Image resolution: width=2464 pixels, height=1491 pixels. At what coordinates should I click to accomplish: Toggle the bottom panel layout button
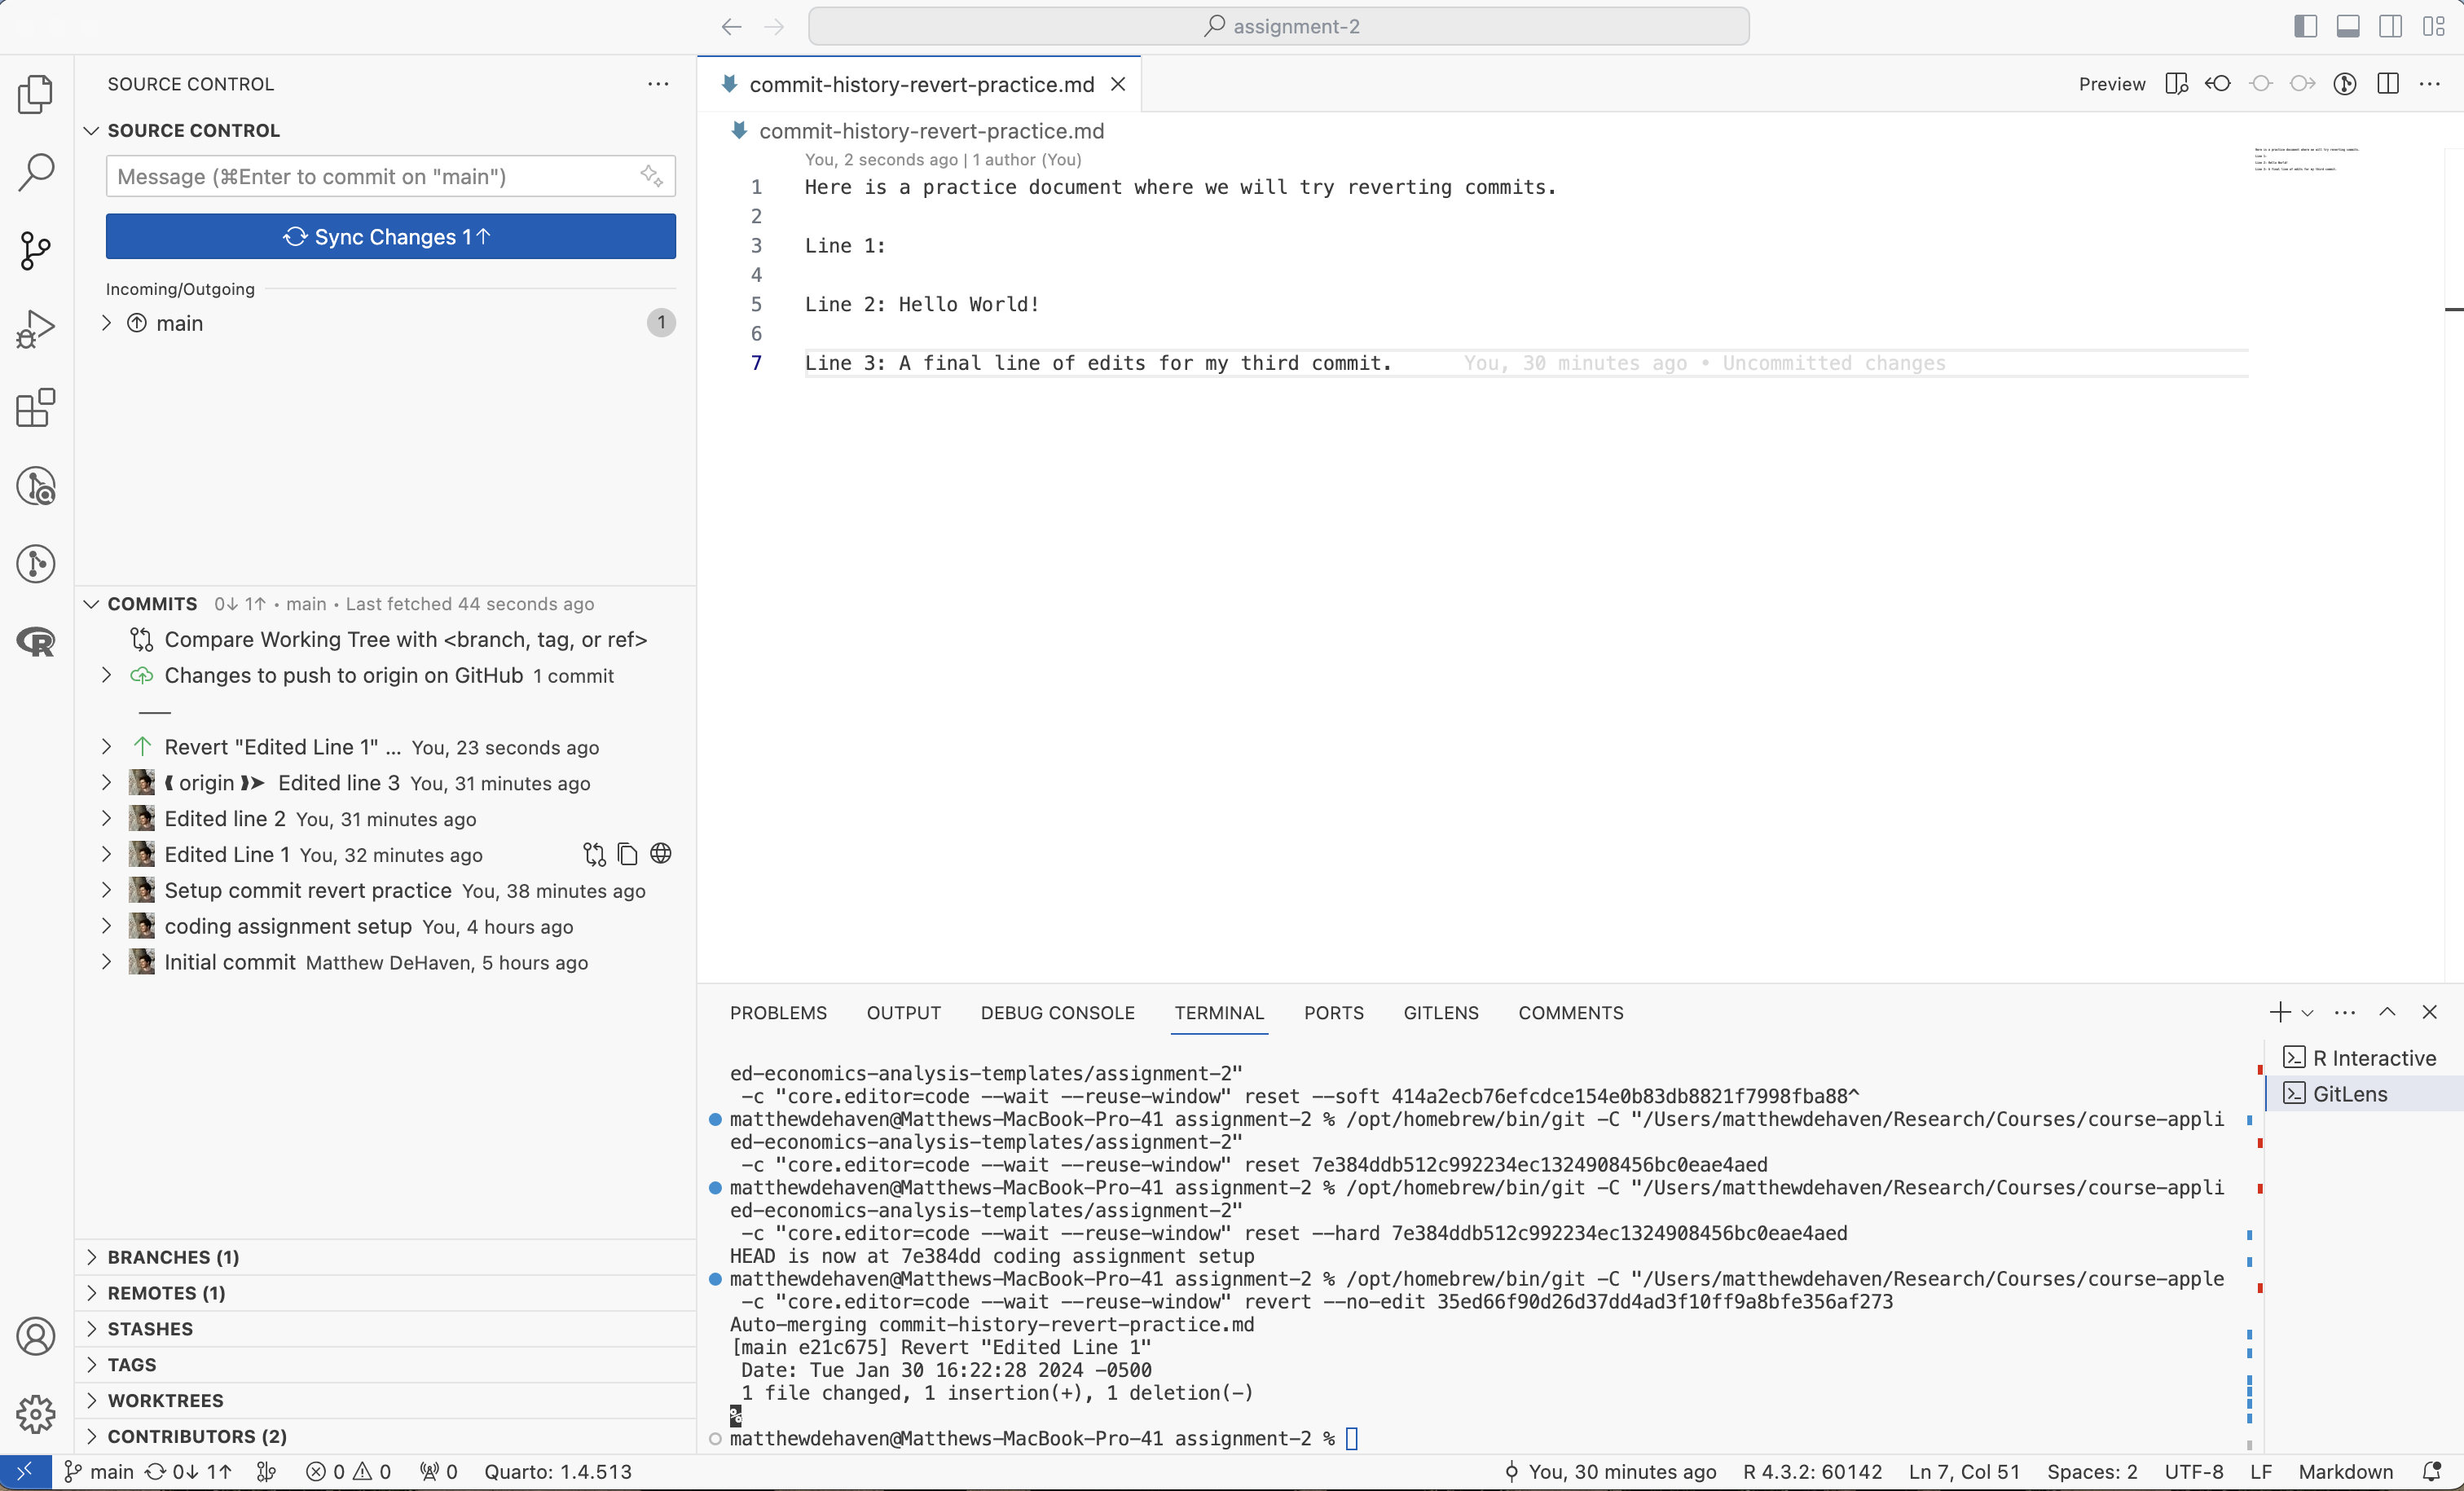click(x=2348, y=26)
